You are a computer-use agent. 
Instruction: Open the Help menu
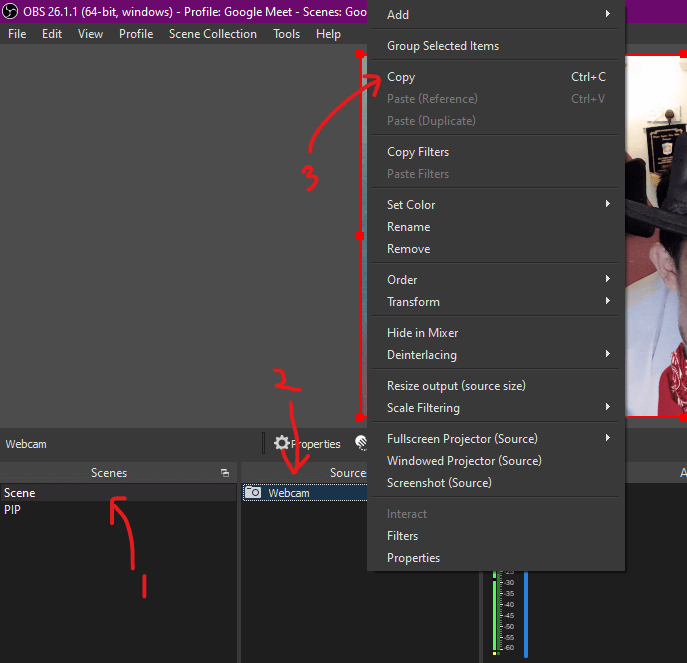(328, 34)
